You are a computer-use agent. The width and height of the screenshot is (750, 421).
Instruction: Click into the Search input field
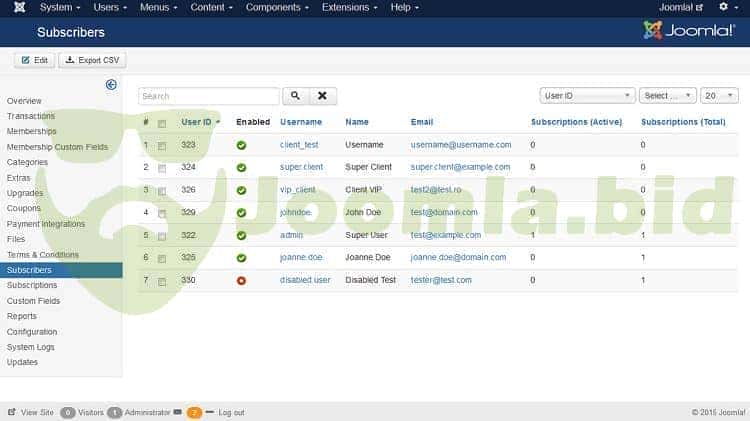tap(209, 96)
